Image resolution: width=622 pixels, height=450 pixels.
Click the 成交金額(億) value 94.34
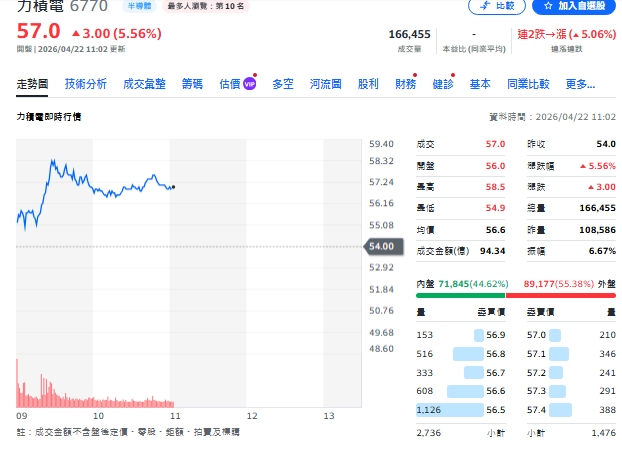(x=492, y=251)
